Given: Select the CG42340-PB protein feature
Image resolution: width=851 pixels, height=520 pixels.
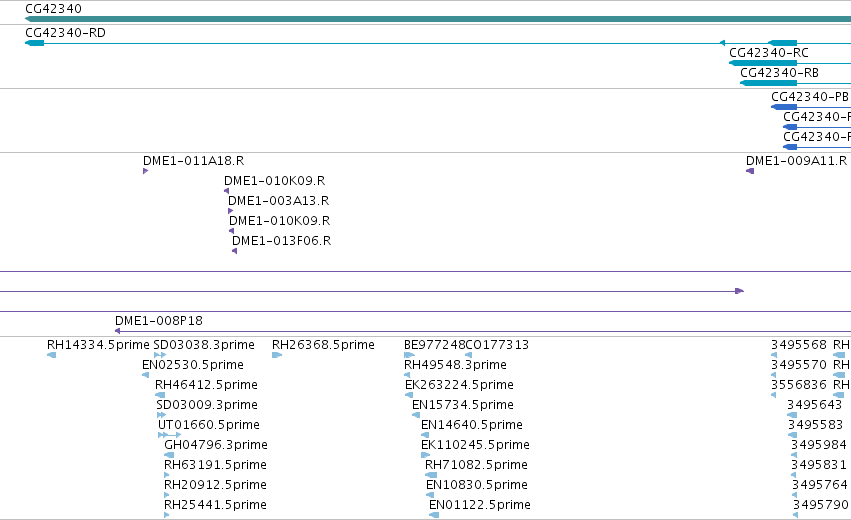Looking at the screenshot, I should point(784,107).
